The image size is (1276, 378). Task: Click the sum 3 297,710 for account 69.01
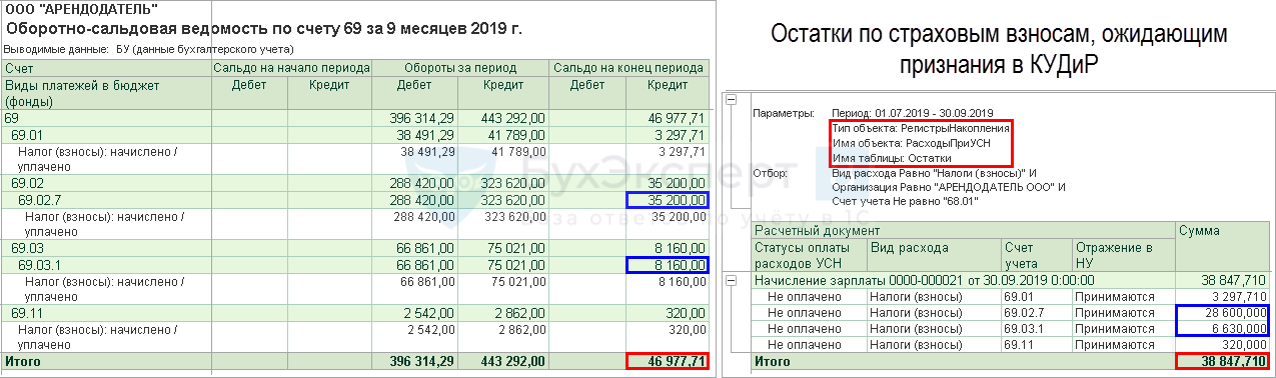click(x=1238, y=297)
